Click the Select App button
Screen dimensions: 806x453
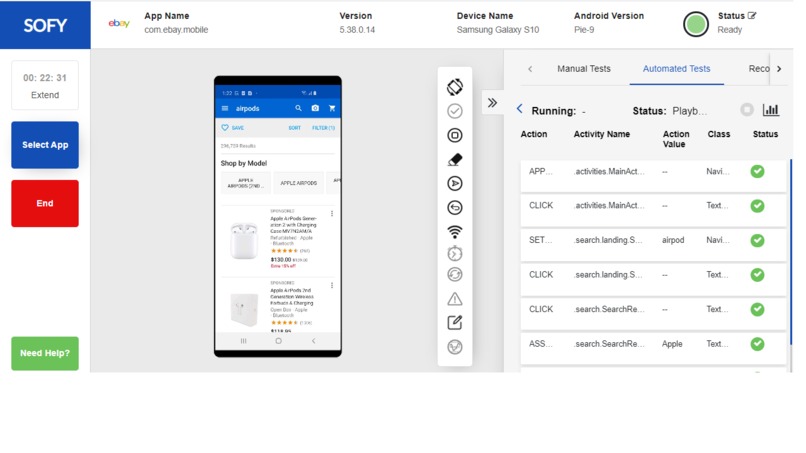(x=45, y=145)
